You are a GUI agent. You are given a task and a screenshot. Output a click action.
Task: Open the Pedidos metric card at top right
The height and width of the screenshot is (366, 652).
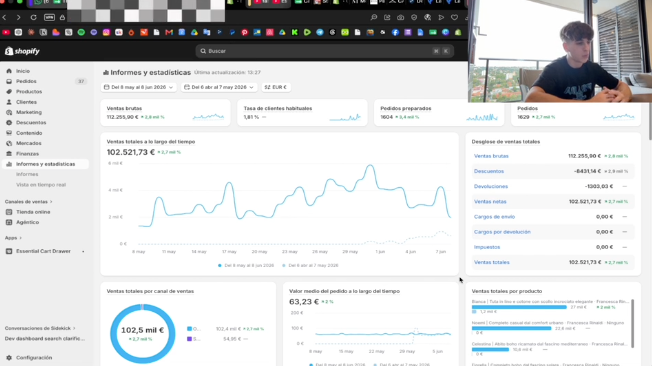(x=575, y=114)
